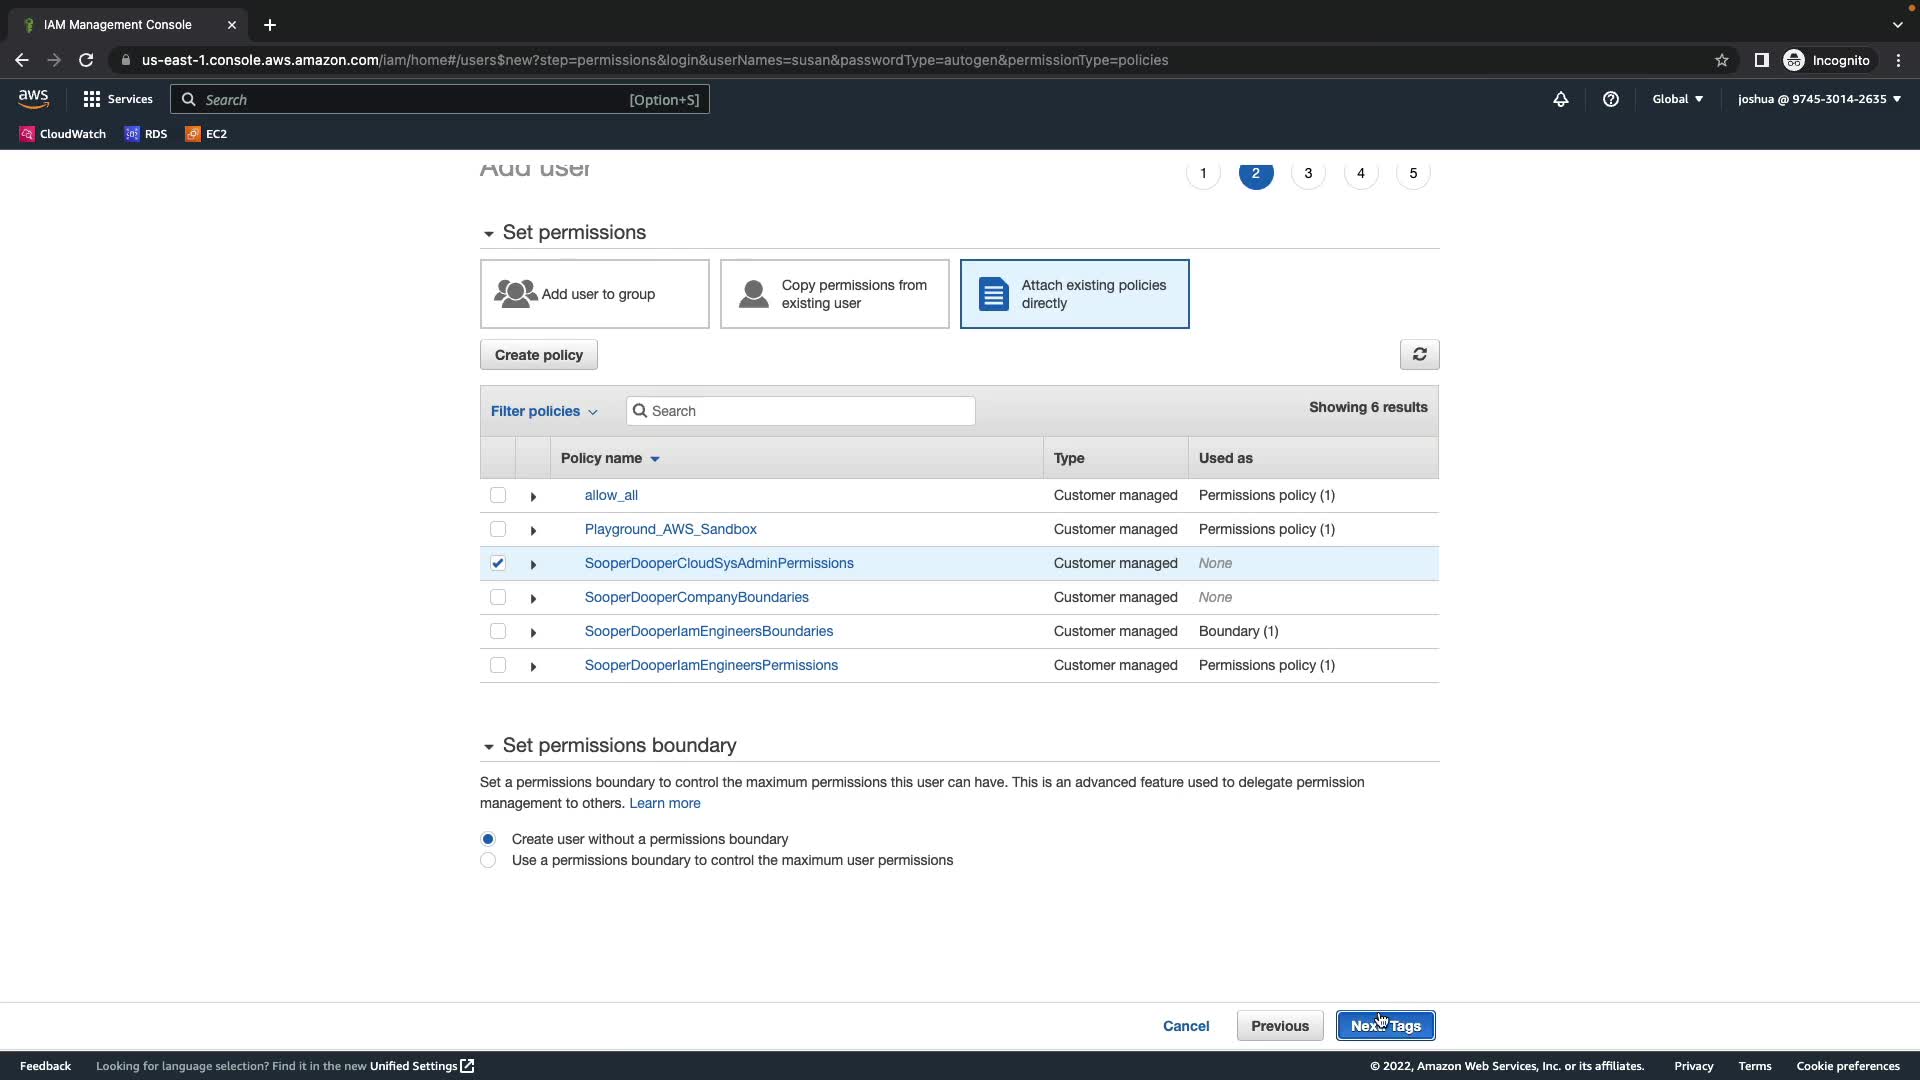Collapse the Set permissions boundary section

point(488,746)
